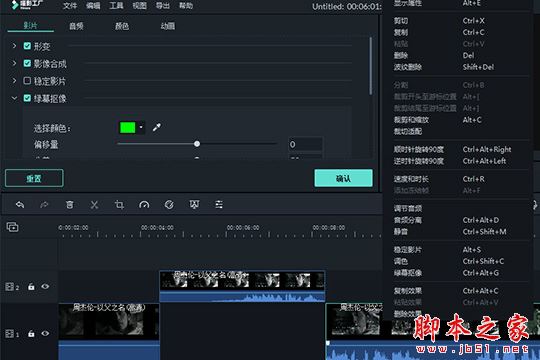Click the green screen icon in the toolbar
This screenshot has height=360, width=540.
(194, 205)
